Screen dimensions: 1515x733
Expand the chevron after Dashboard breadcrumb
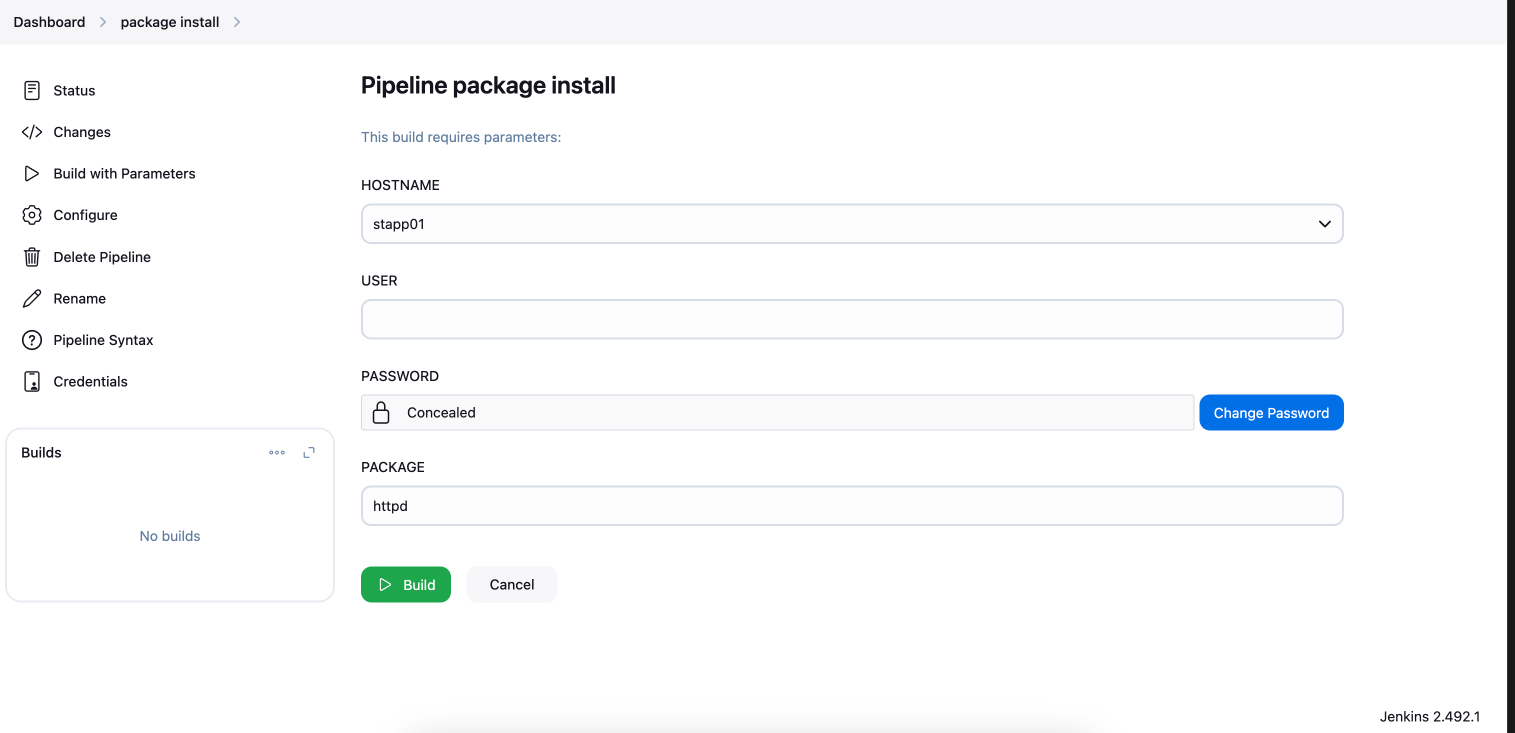pyautogui.click(x=103, y=22)
